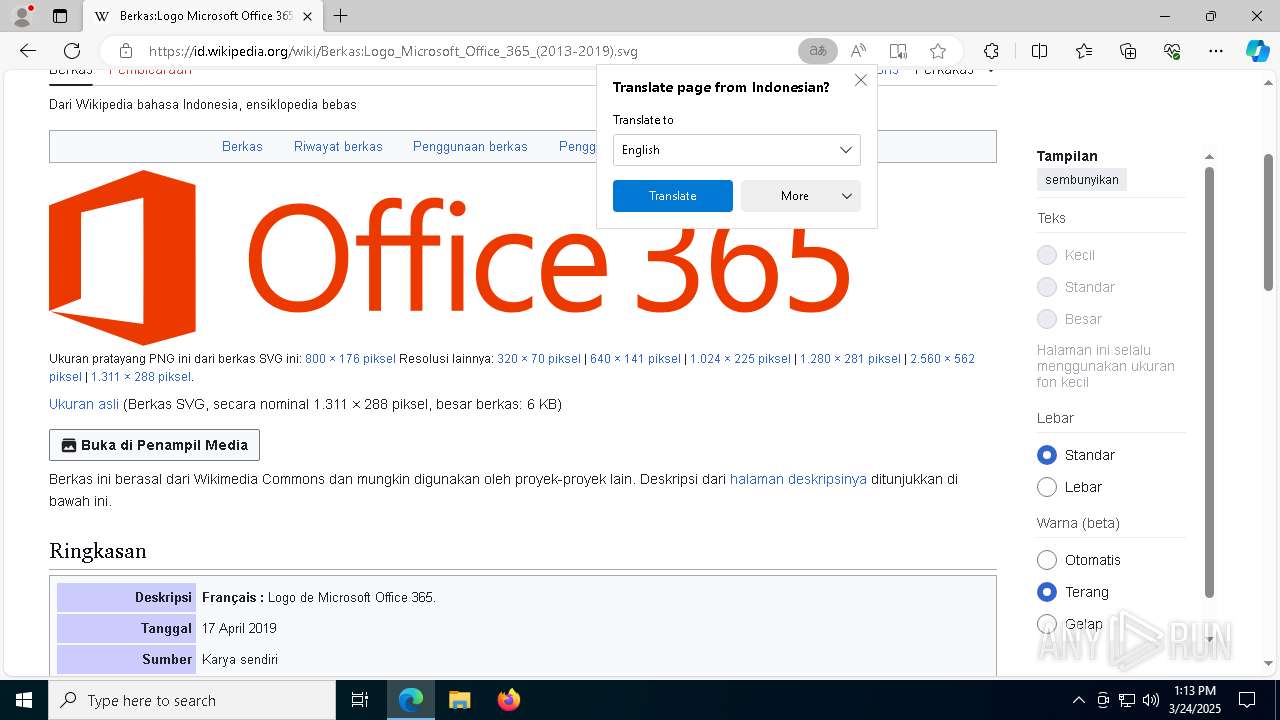Viewport: 1280px width, 720px height.
Task: Show hidden system tray icons
Action: tap(1078, 700)
